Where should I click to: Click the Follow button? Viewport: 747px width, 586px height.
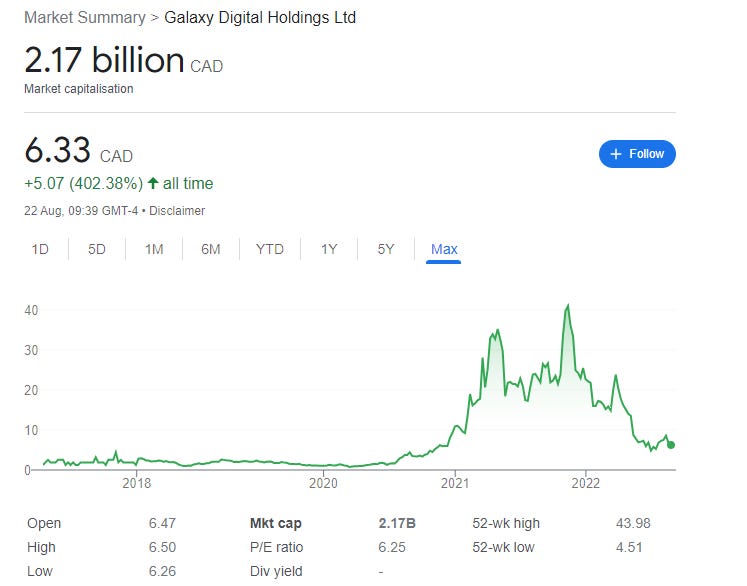[x=637, y=154]
